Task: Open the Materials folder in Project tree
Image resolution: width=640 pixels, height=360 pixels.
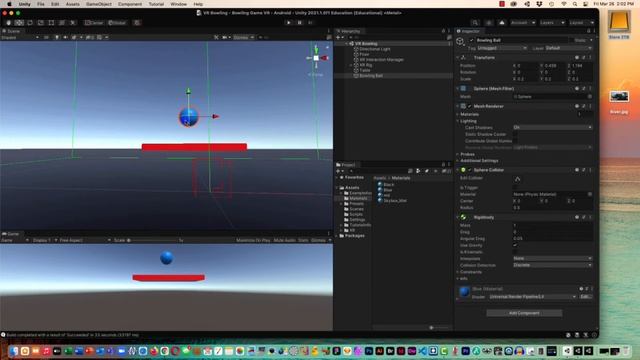Action: point(355,198)
